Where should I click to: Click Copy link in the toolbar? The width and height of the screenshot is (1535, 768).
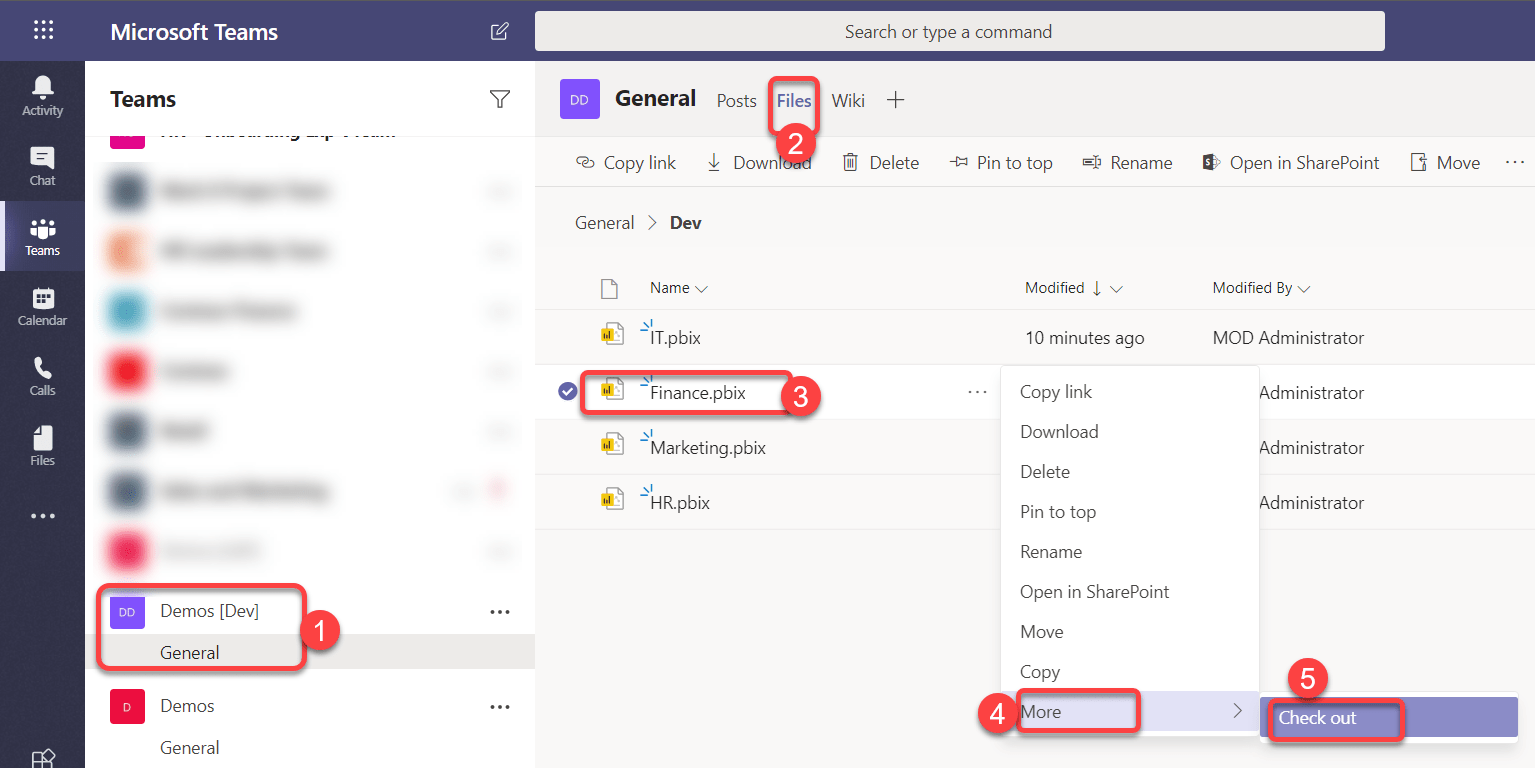coord(626,163)
